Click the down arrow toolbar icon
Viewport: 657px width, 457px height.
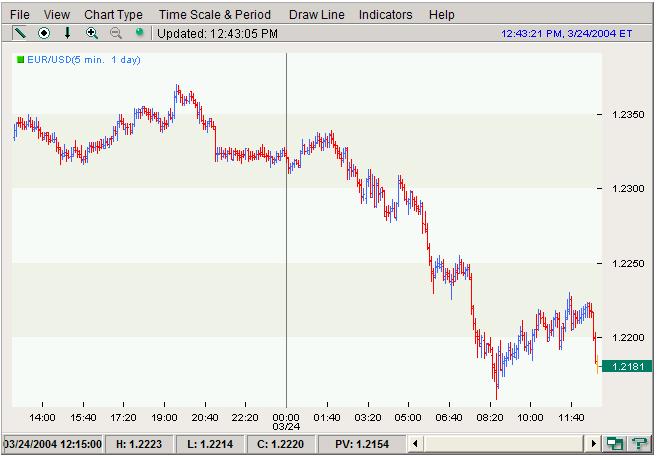tap(67, 33)
